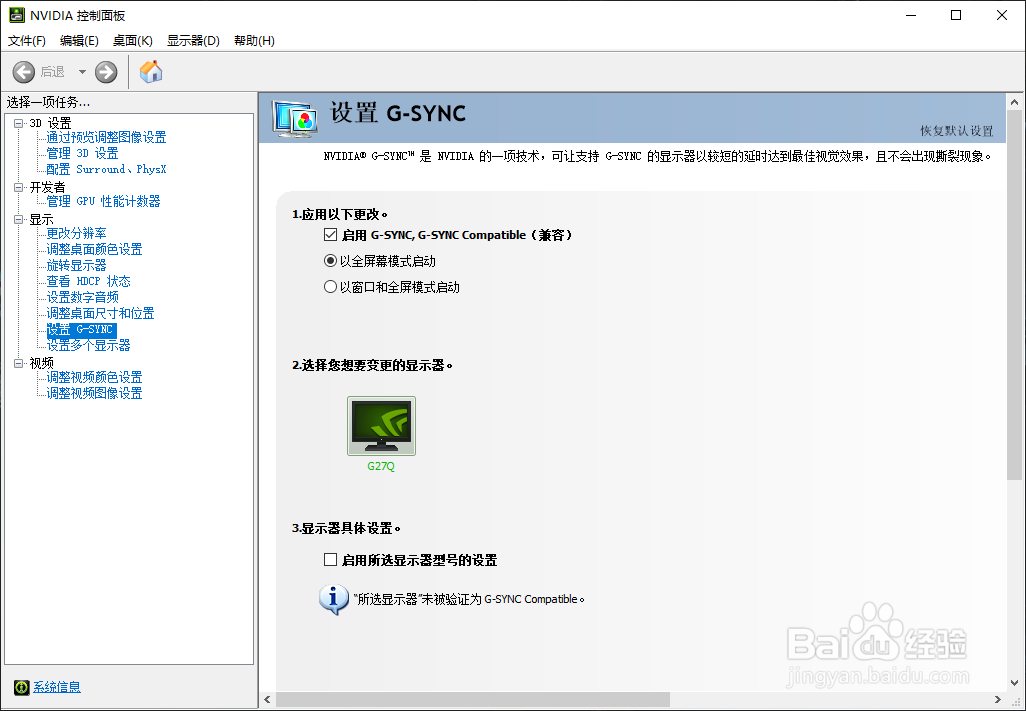Open the 文件(F) menu
The width and height of the screenshot is (1026, 711).
(27, 41)
